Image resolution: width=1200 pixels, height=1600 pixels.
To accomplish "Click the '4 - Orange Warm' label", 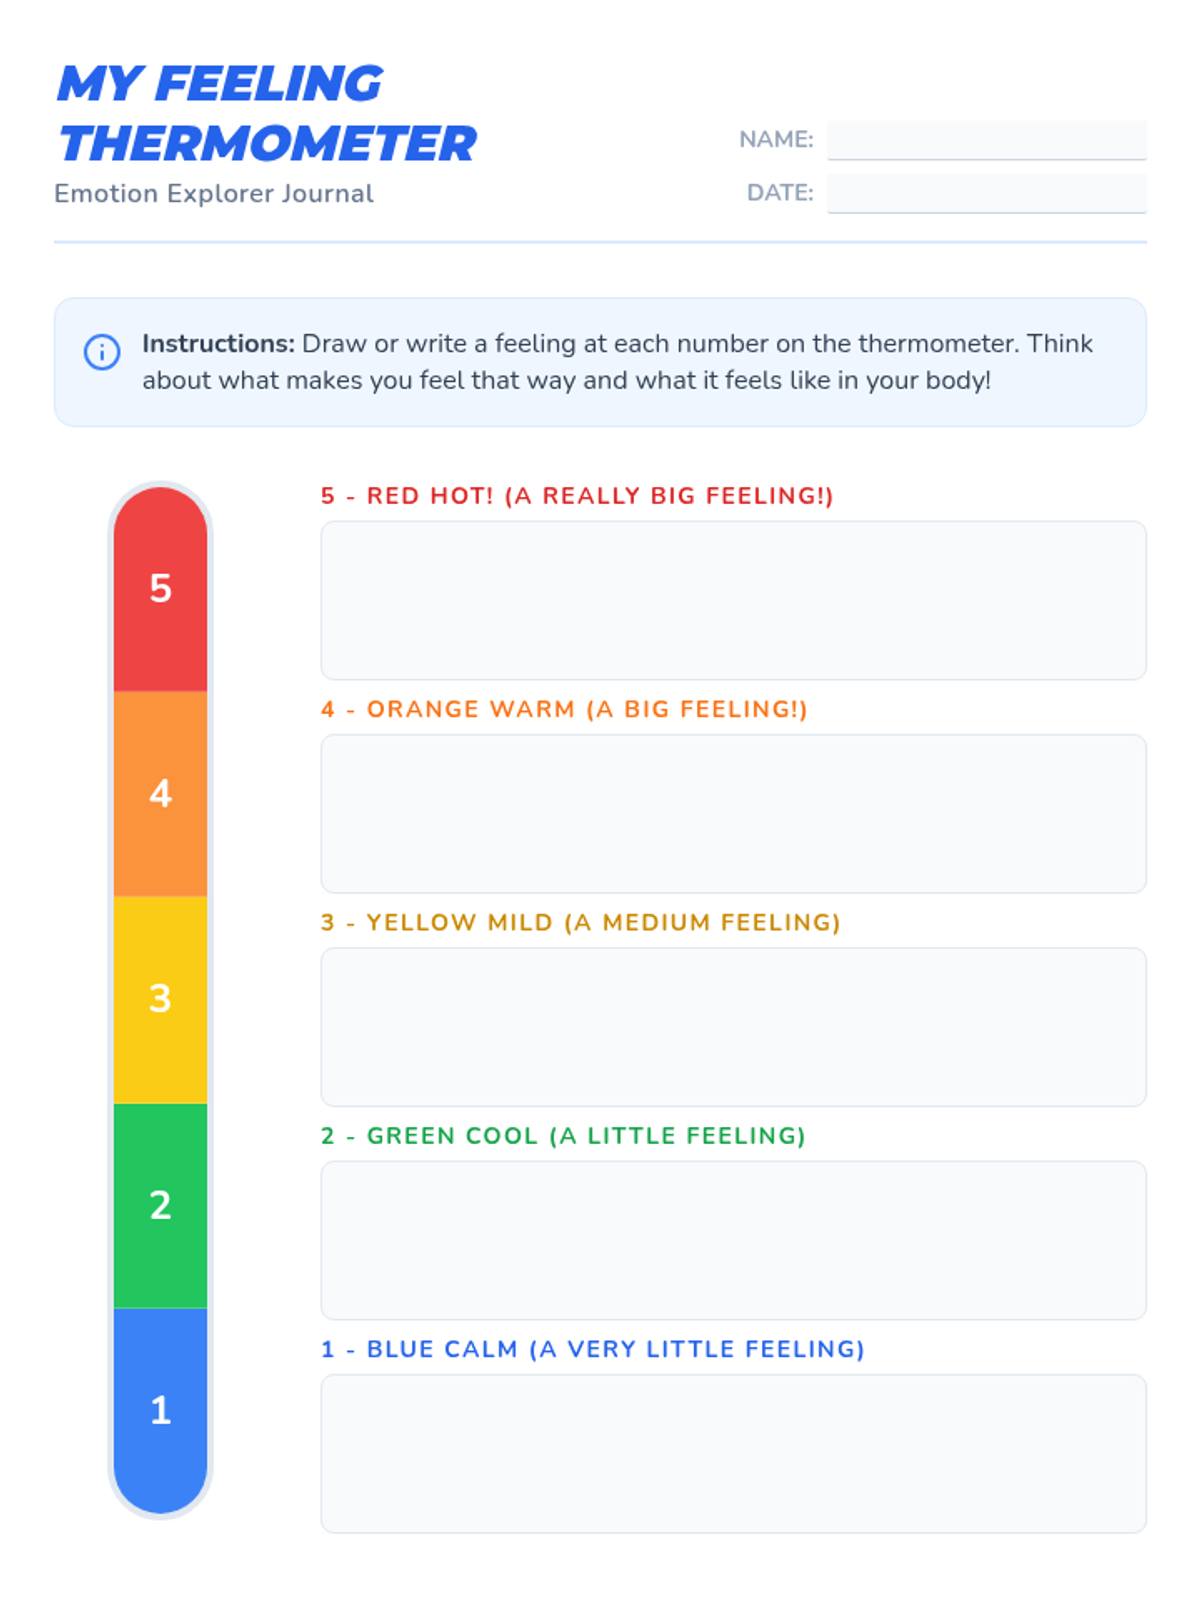I will coord(564,709).
